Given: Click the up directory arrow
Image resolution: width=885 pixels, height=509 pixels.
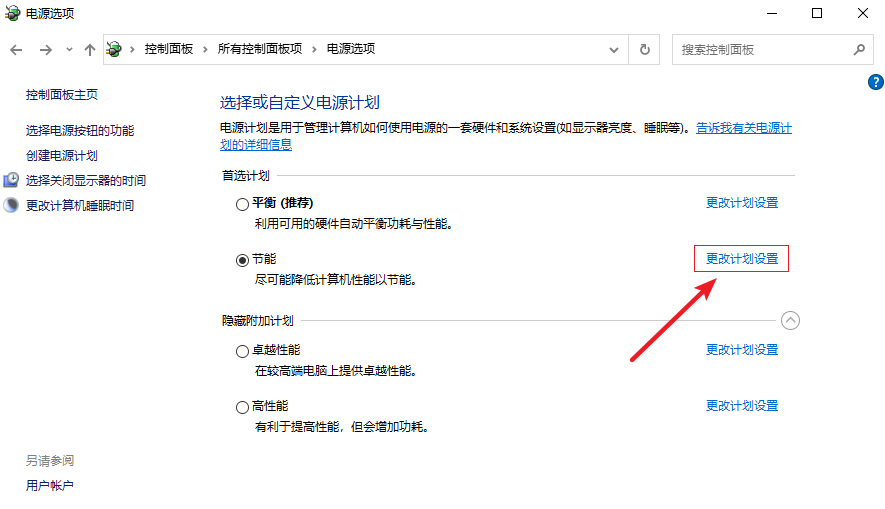Looking at the screenshot, I should pos(90,49).
